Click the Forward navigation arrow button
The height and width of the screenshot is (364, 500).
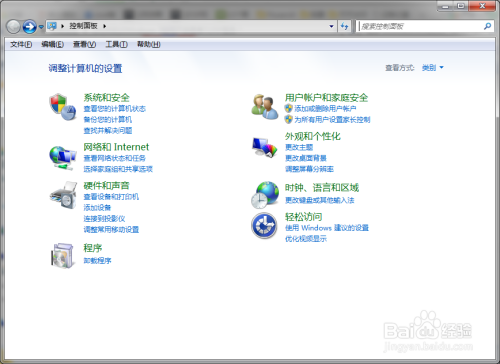29,27
